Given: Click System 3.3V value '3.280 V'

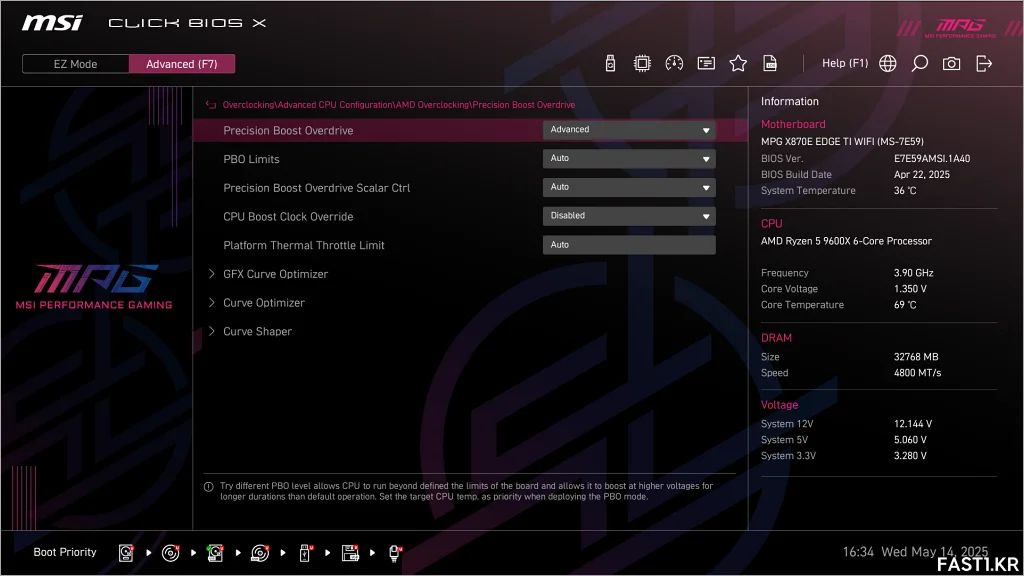Looking at the screenshot, I should click(910, 456).
